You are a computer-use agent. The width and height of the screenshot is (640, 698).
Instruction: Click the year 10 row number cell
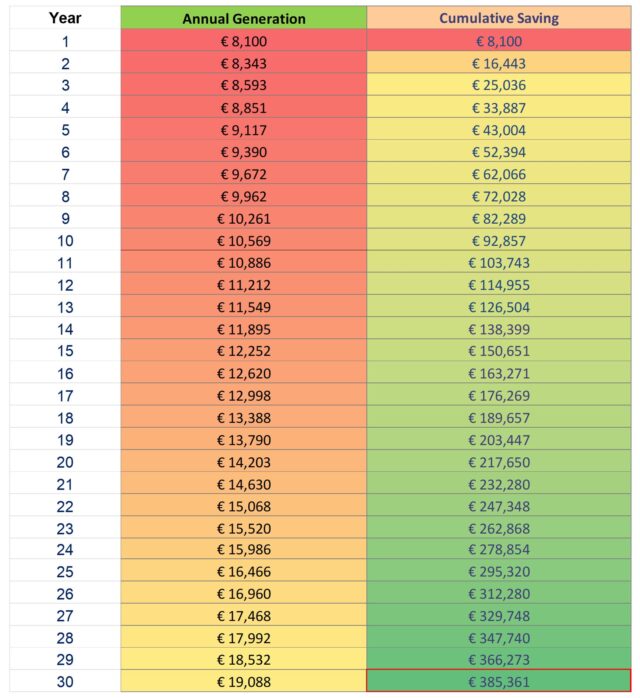point(65,240)
